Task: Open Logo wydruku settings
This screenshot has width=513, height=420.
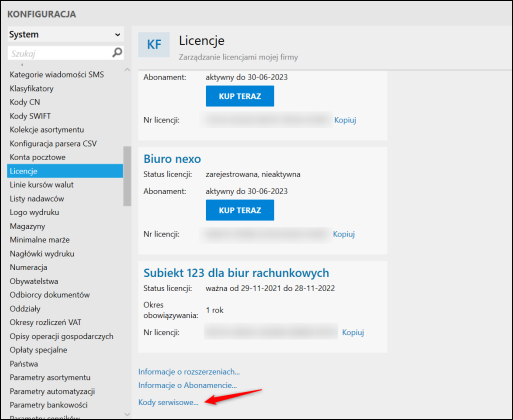Action: 34,212
